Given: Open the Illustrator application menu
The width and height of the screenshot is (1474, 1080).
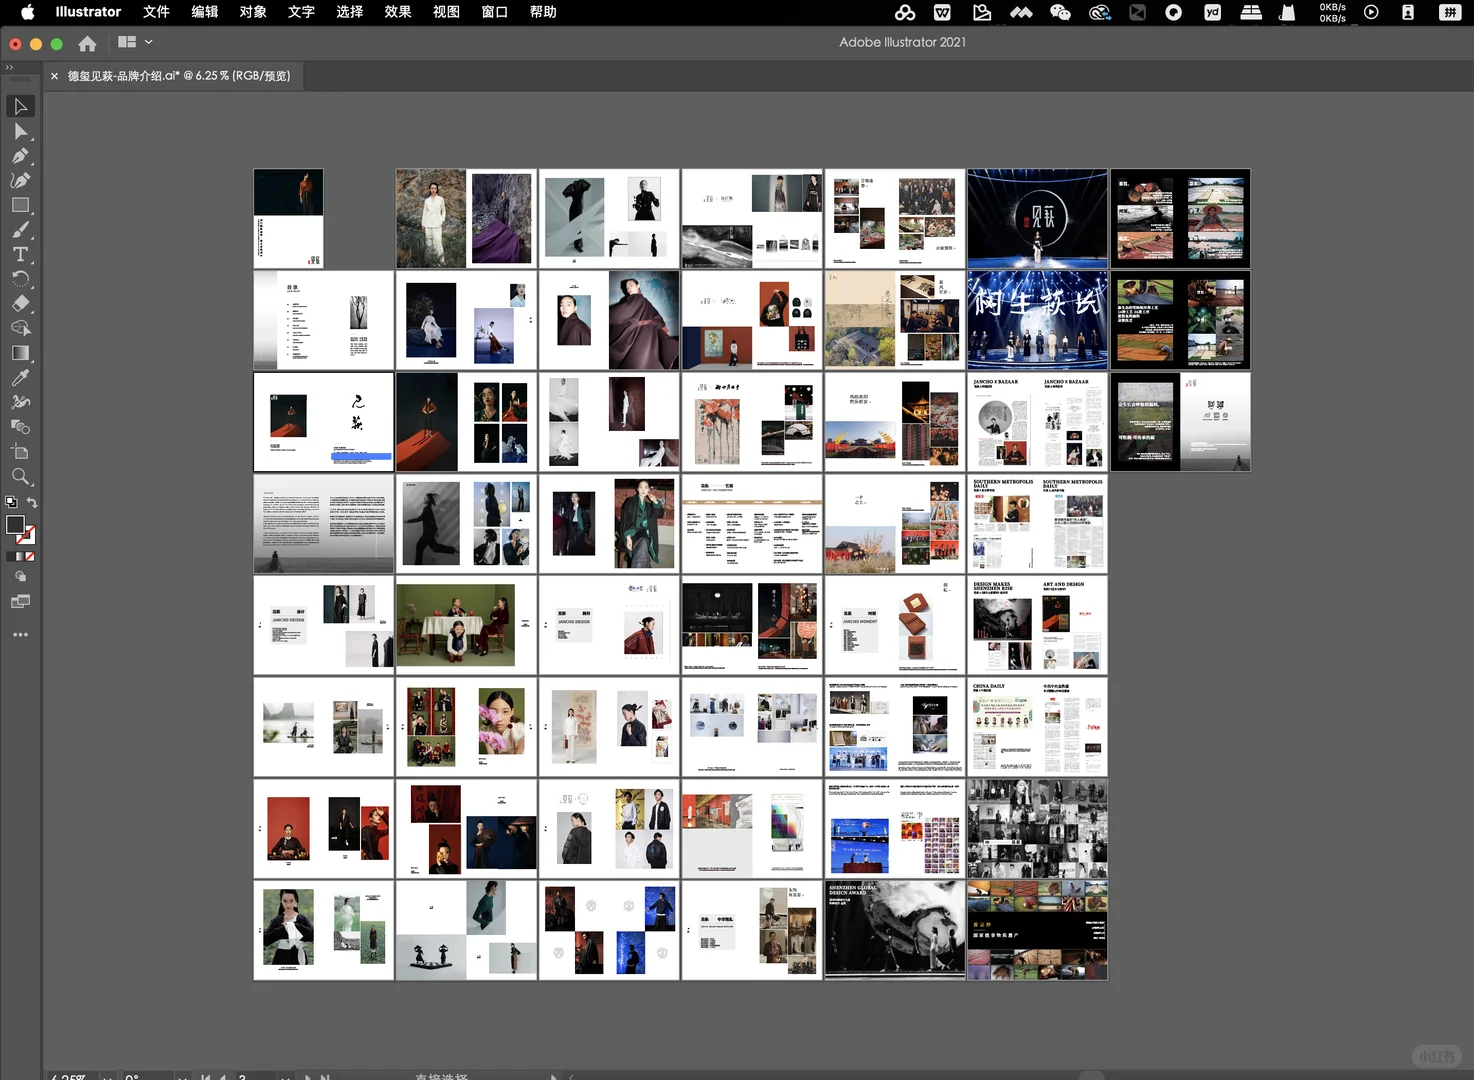Looking at the screenshot, I should [x=88, y=12].
